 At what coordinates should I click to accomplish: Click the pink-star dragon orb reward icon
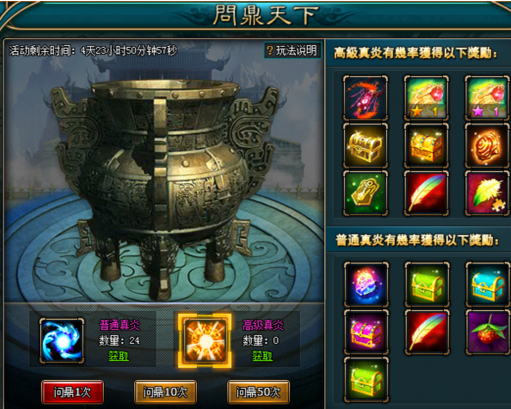coord(487,98)
